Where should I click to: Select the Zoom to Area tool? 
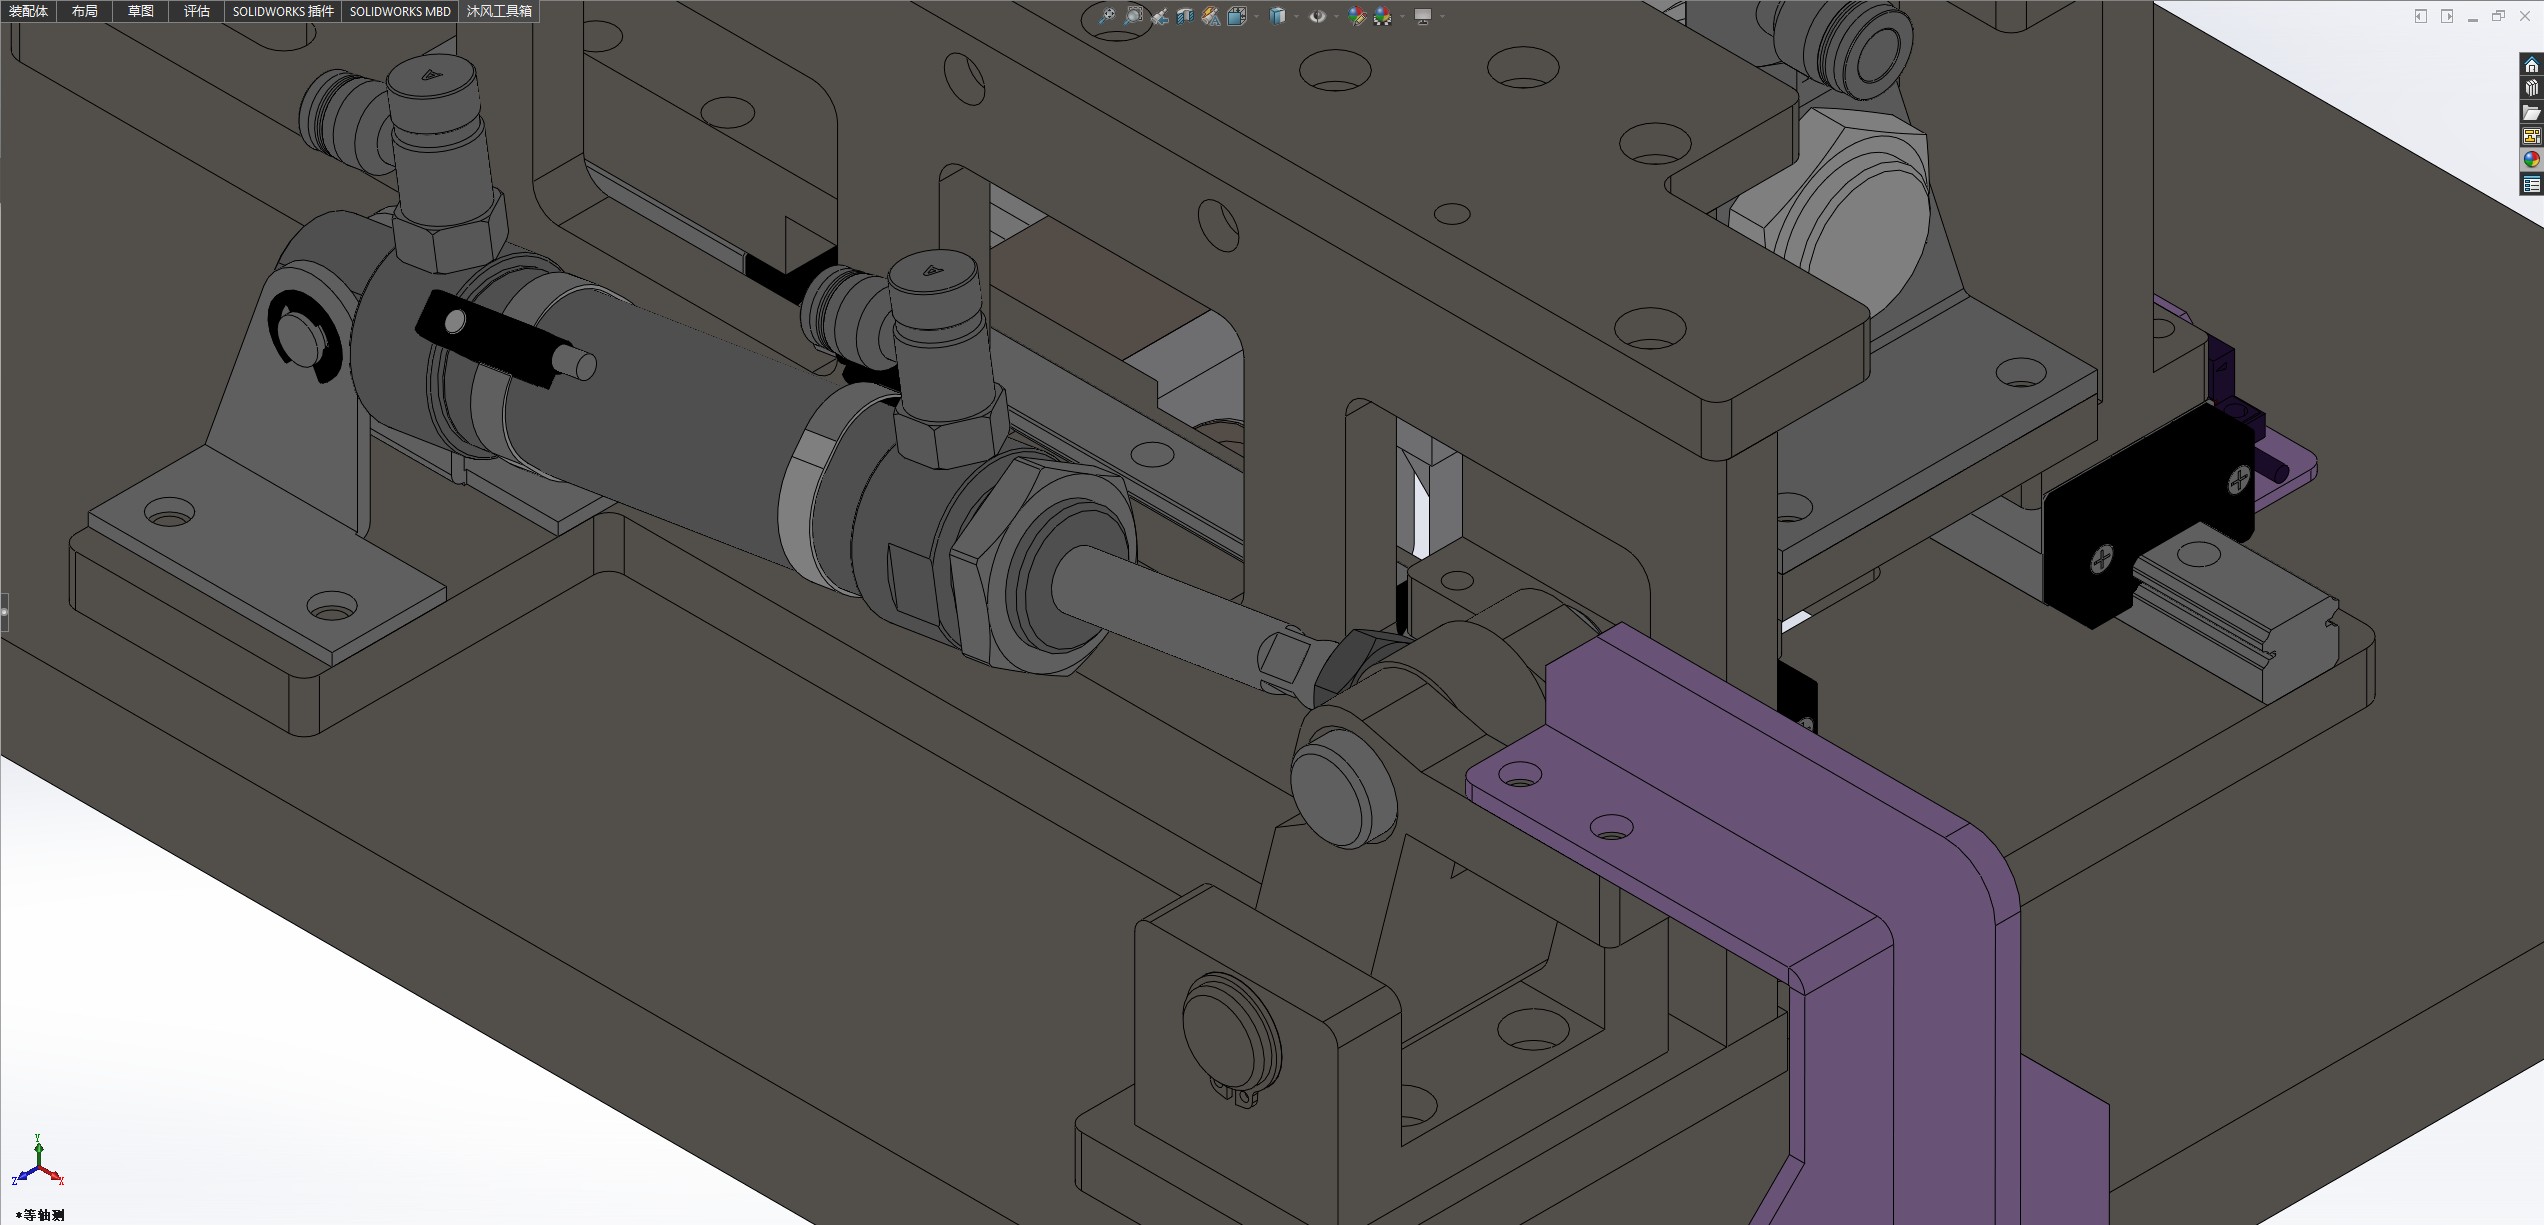pos(1133,16)
